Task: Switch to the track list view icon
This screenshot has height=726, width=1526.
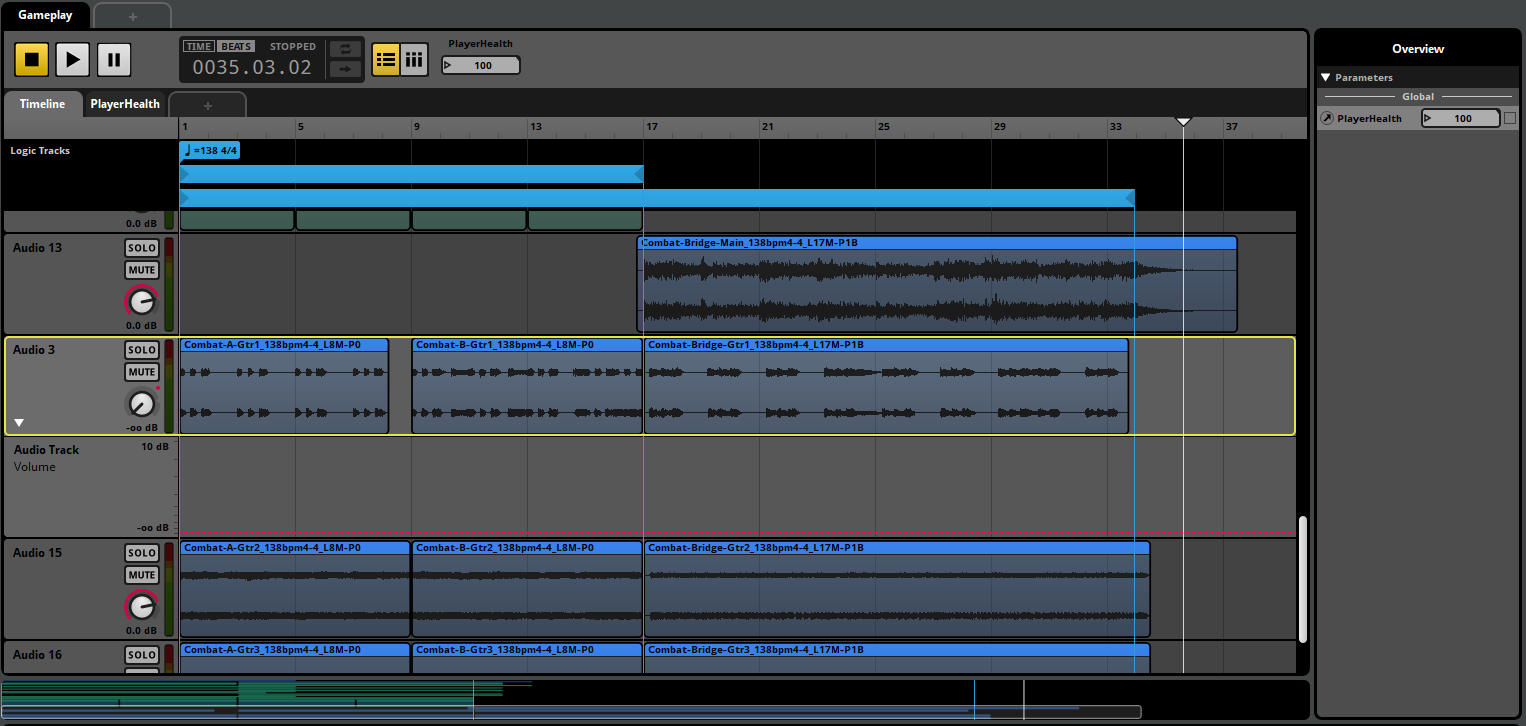Action: point(386,60)
